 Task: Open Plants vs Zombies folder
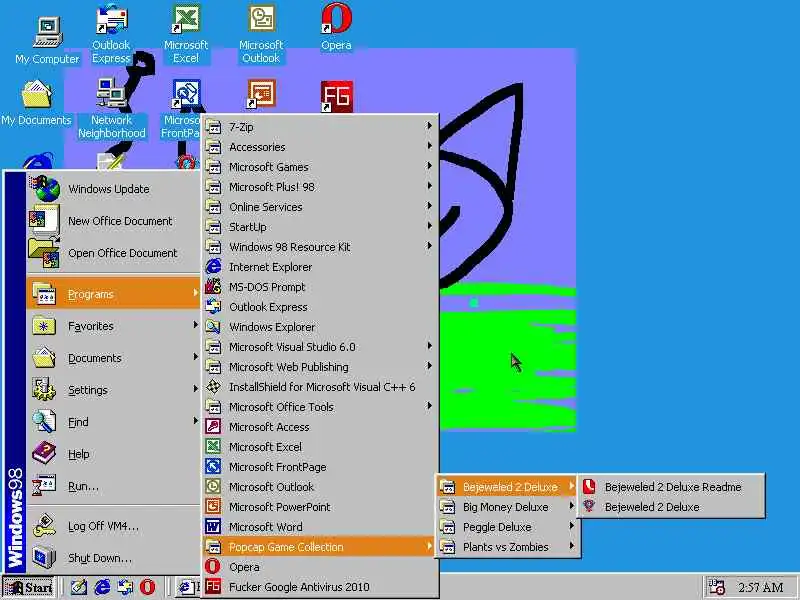pyautogui.click(x=508, y=547)
